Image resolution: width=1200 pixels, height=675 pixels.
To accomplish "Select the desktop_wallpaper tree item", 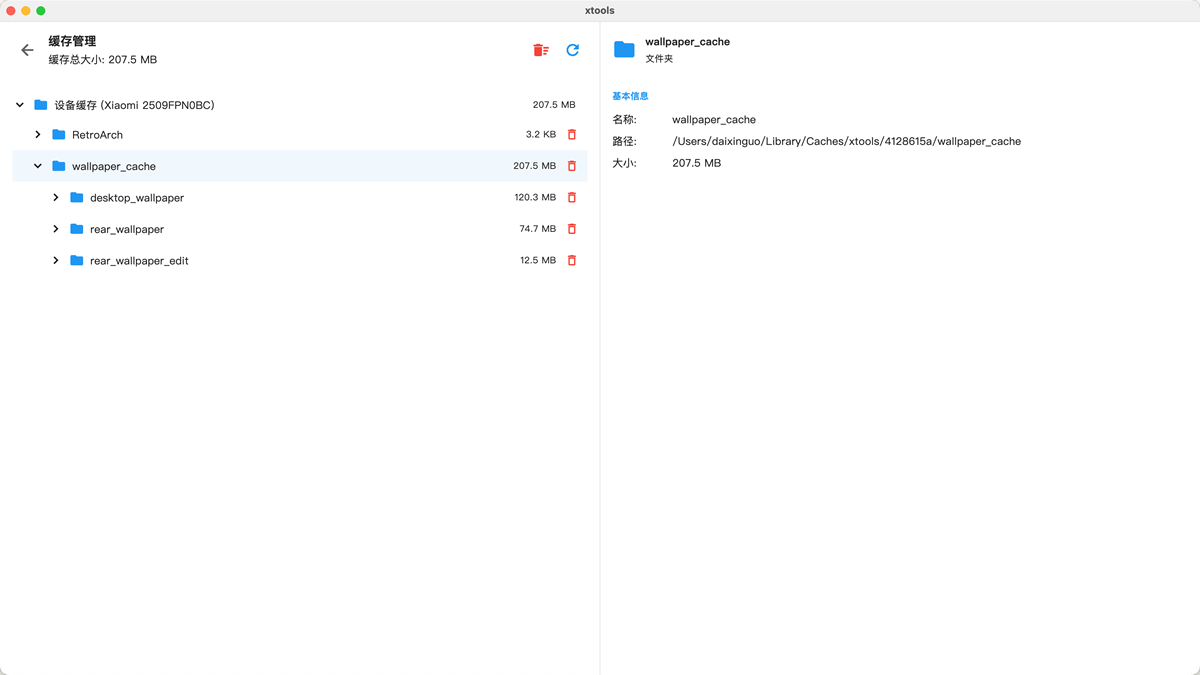I will (137, 198).
